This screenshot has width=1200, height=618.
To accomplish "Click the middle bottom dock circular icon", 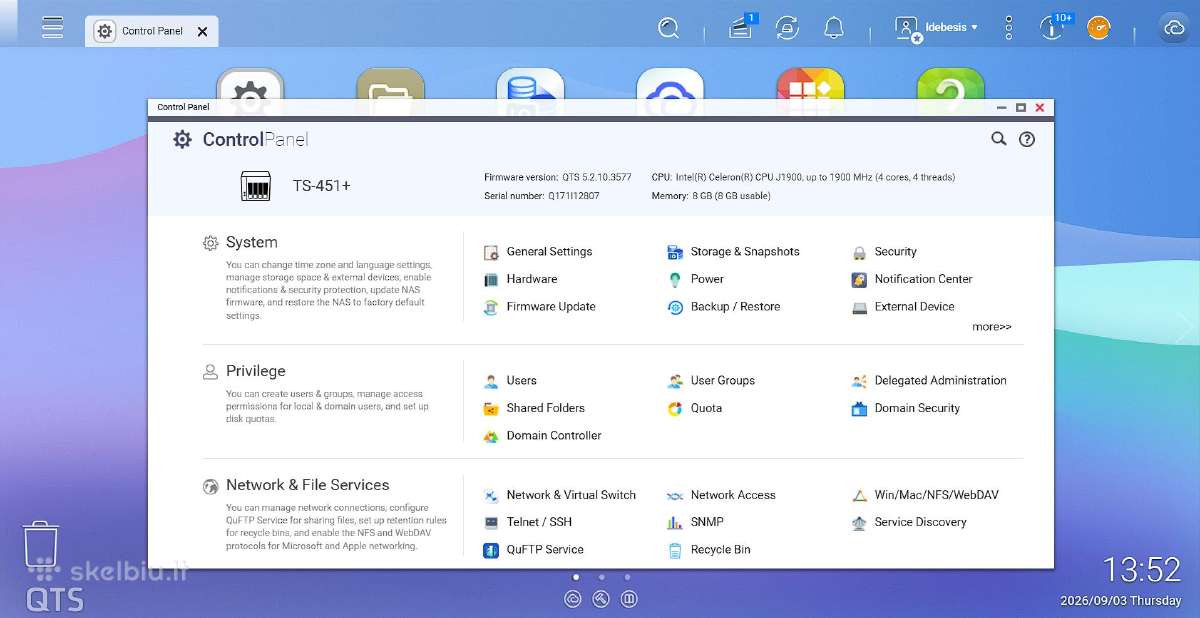I will (x=601, y=599).
